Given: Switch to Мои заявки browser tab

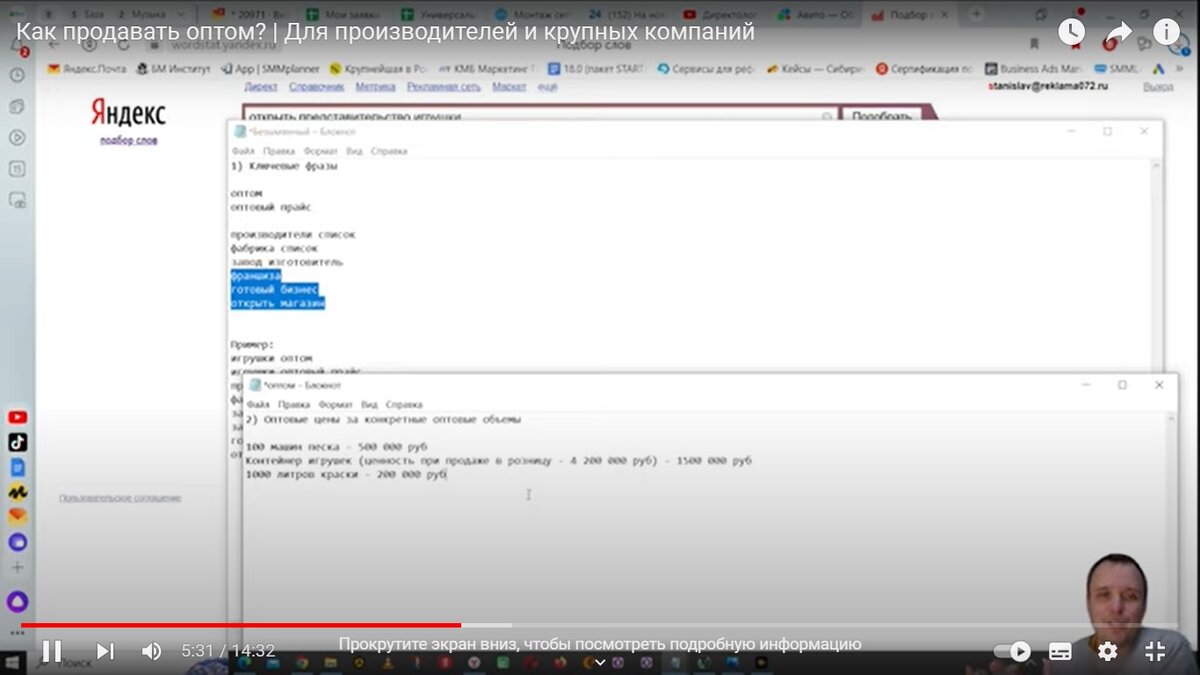Looking at the screenshot, I should point(343,14).
